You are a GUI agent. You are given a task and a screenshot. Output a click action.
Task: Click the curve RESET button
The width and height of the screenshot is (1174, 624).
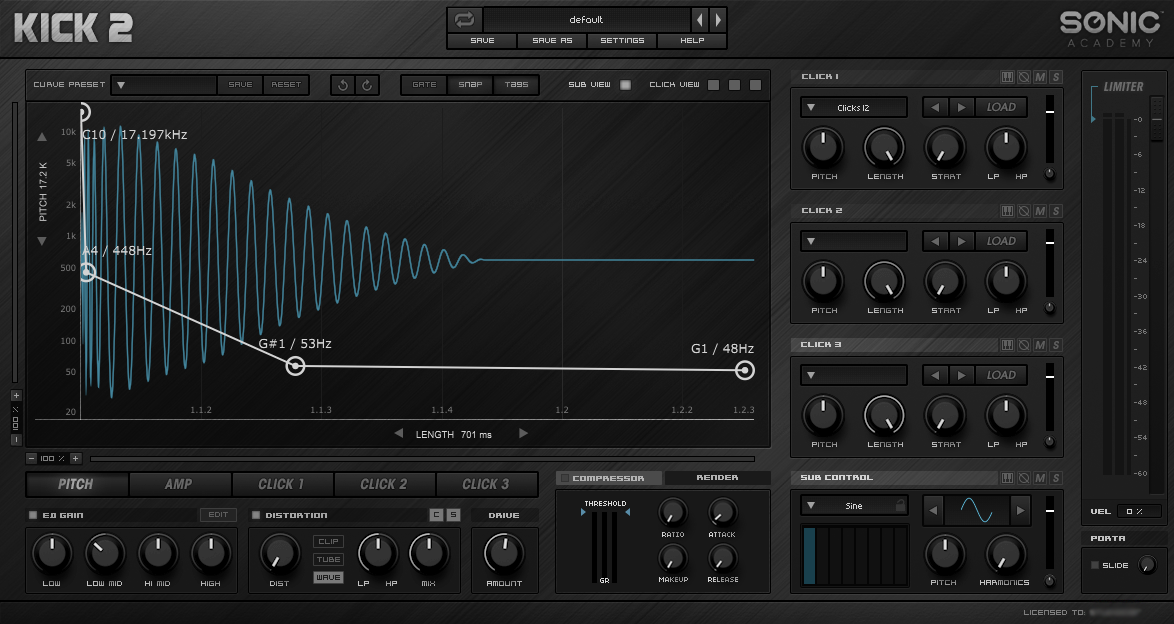pos(286,85)
